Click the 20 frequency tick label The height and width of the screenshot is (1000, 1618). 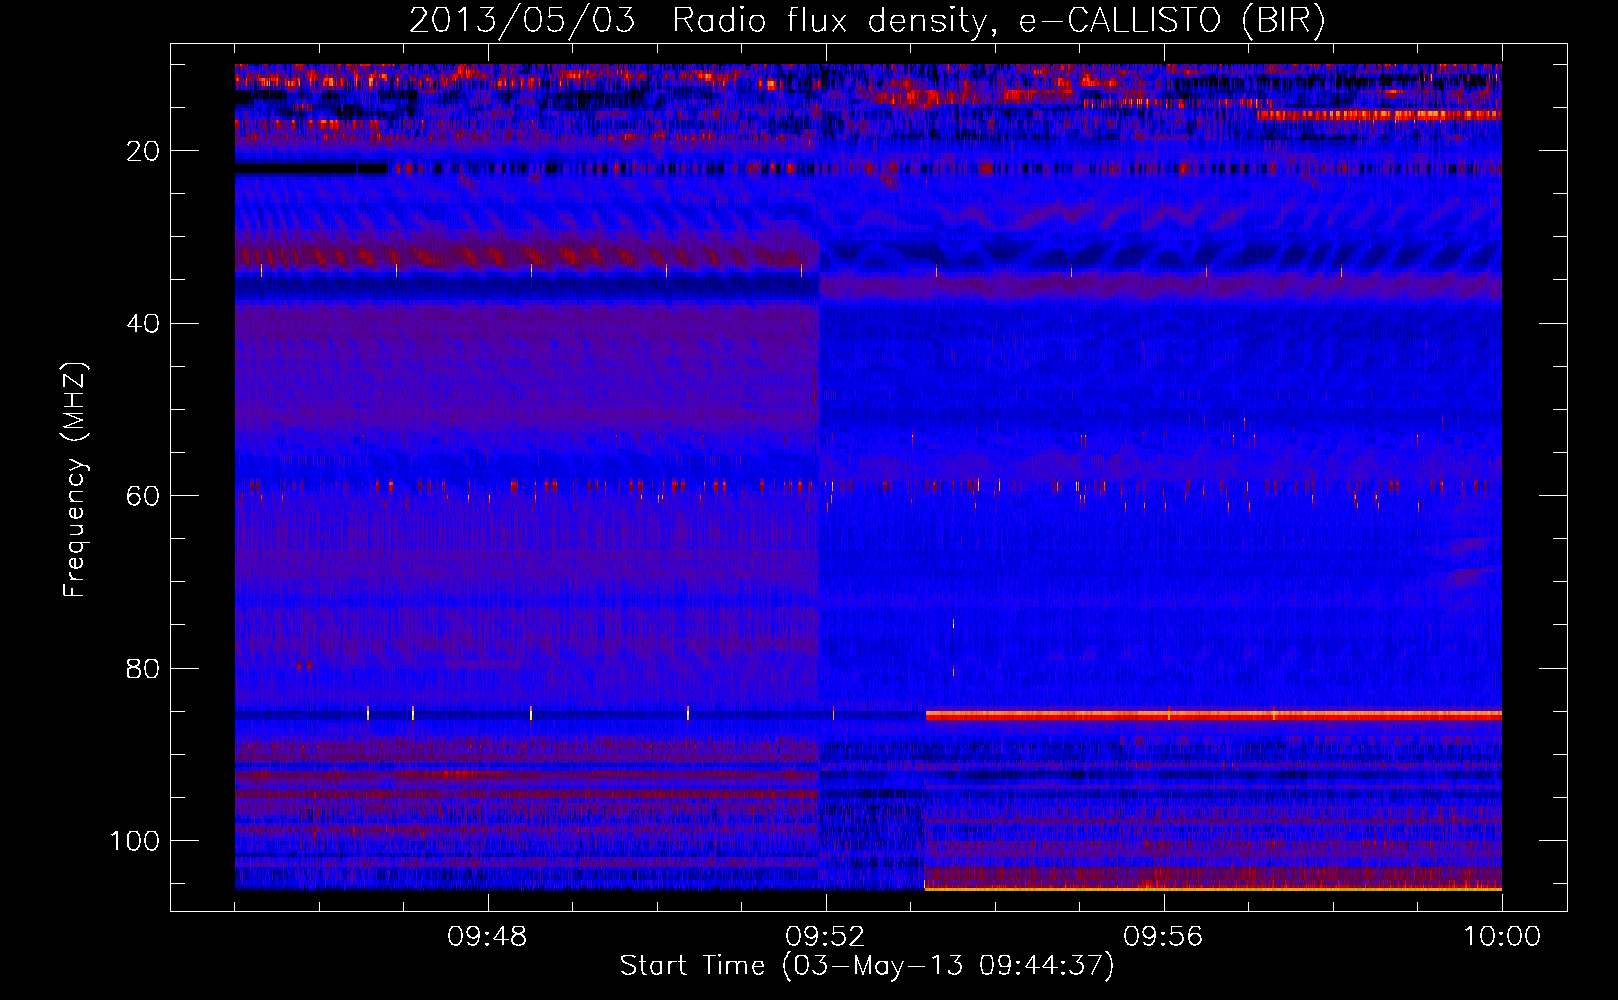point(144,151)
